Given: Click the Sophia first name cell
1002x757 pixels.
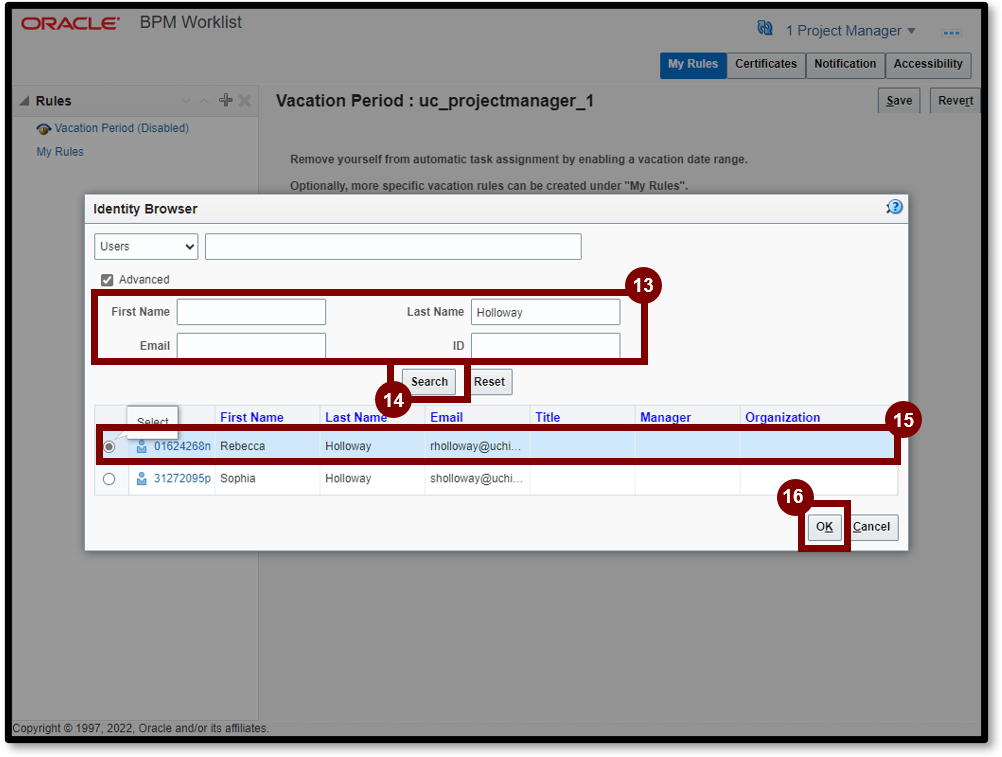Looking at the screenshot, I should (267, 478).
